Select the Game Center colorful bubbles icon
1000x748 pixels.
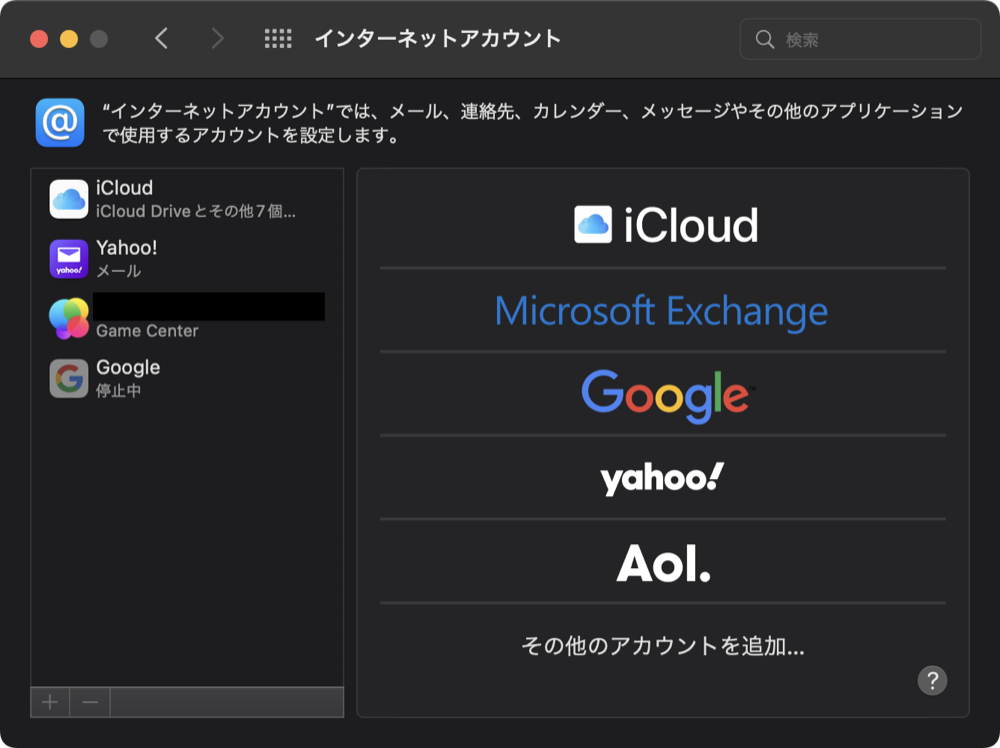(x=69, y=318)
